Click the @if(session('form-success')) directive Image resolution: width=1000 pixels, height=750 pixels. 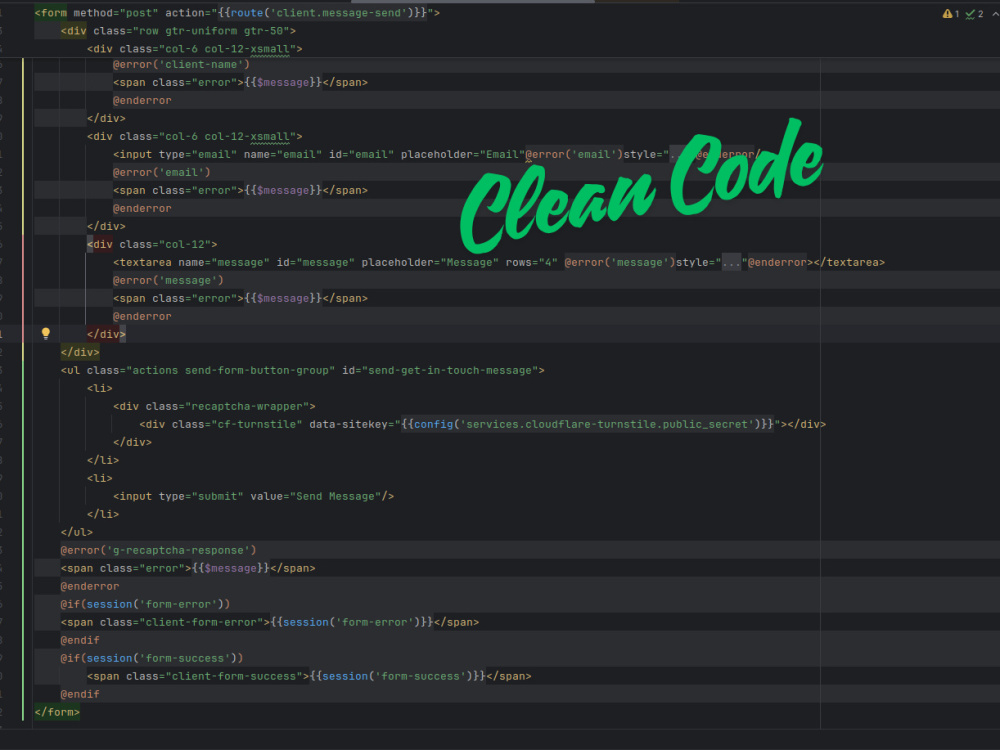click(x=152, y=658)
